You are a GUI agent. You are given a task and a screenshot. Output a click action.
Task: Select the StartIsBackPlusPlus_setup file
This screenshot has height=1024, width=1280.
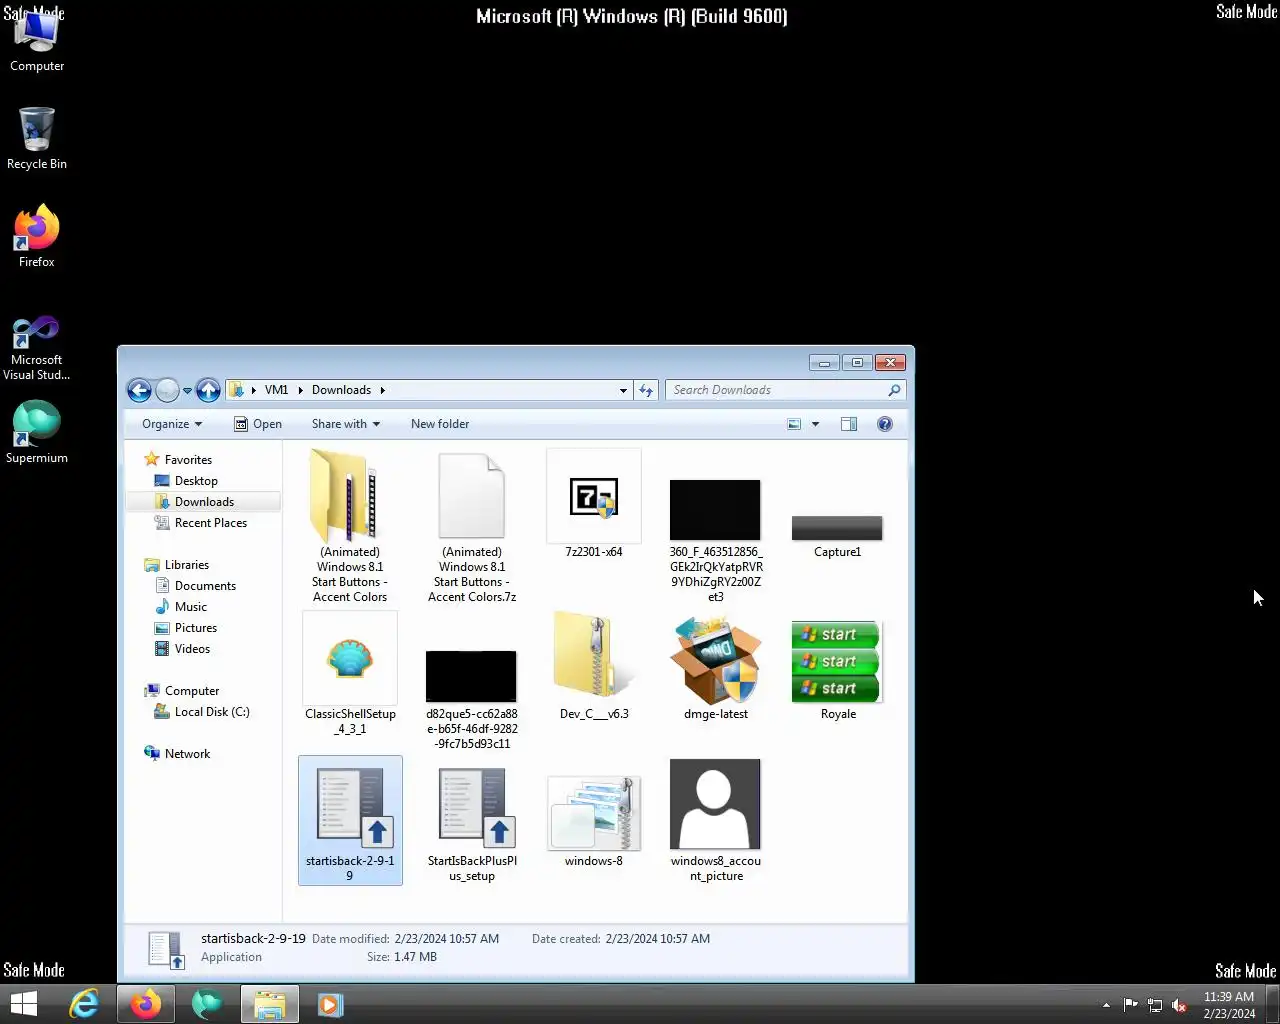pos(472,825)
